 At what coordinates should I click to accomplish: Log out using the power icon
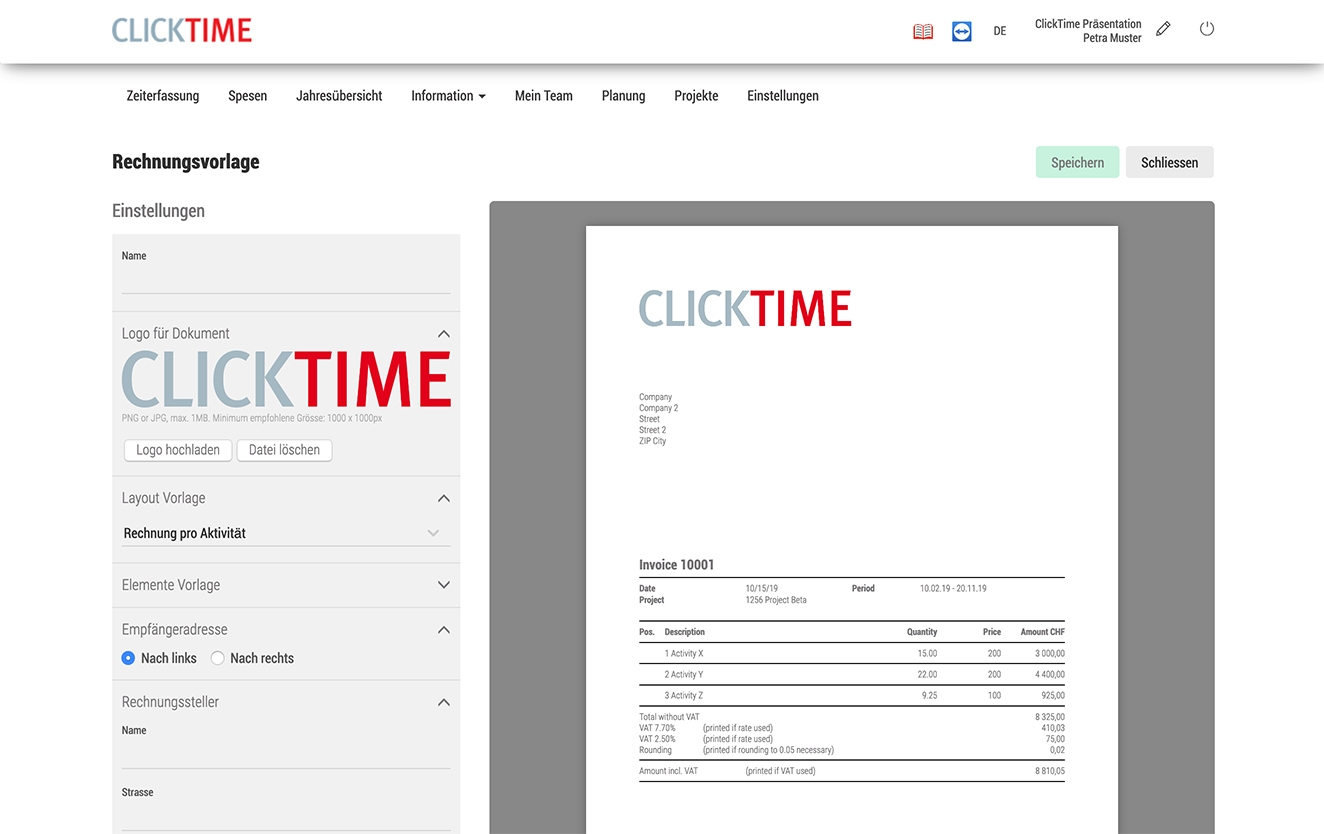[1207, 29]
